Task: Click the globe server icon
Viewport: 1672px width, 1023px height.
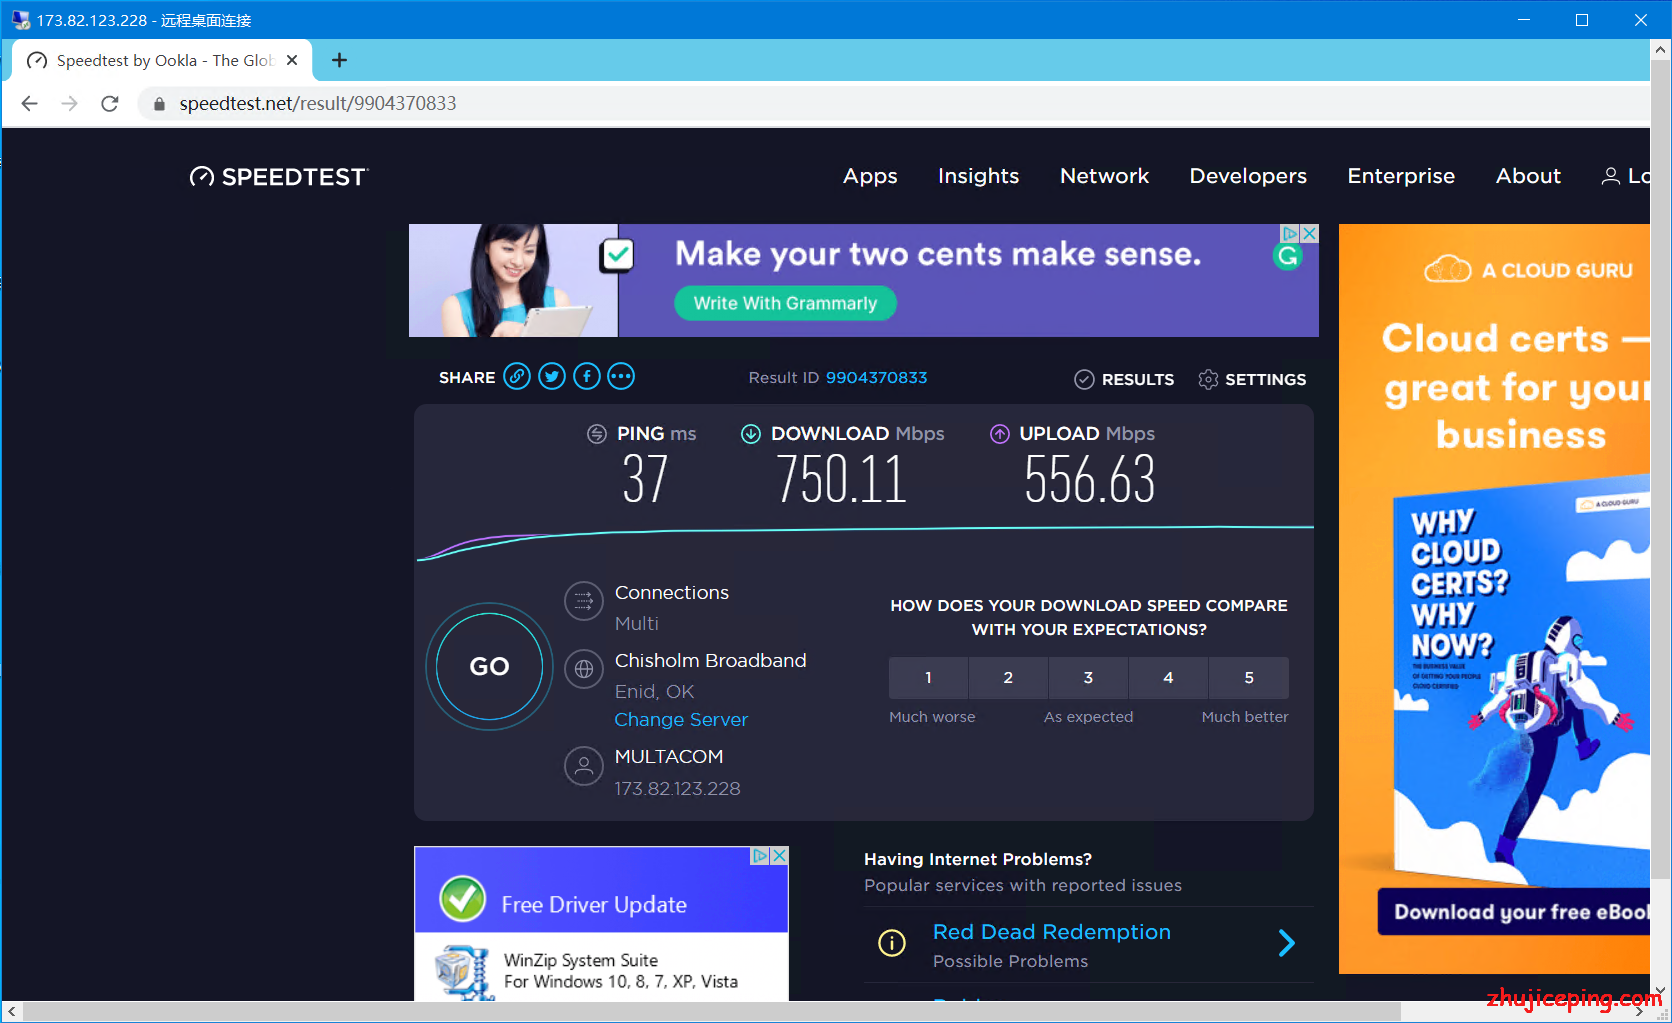Action: (584, 669)
